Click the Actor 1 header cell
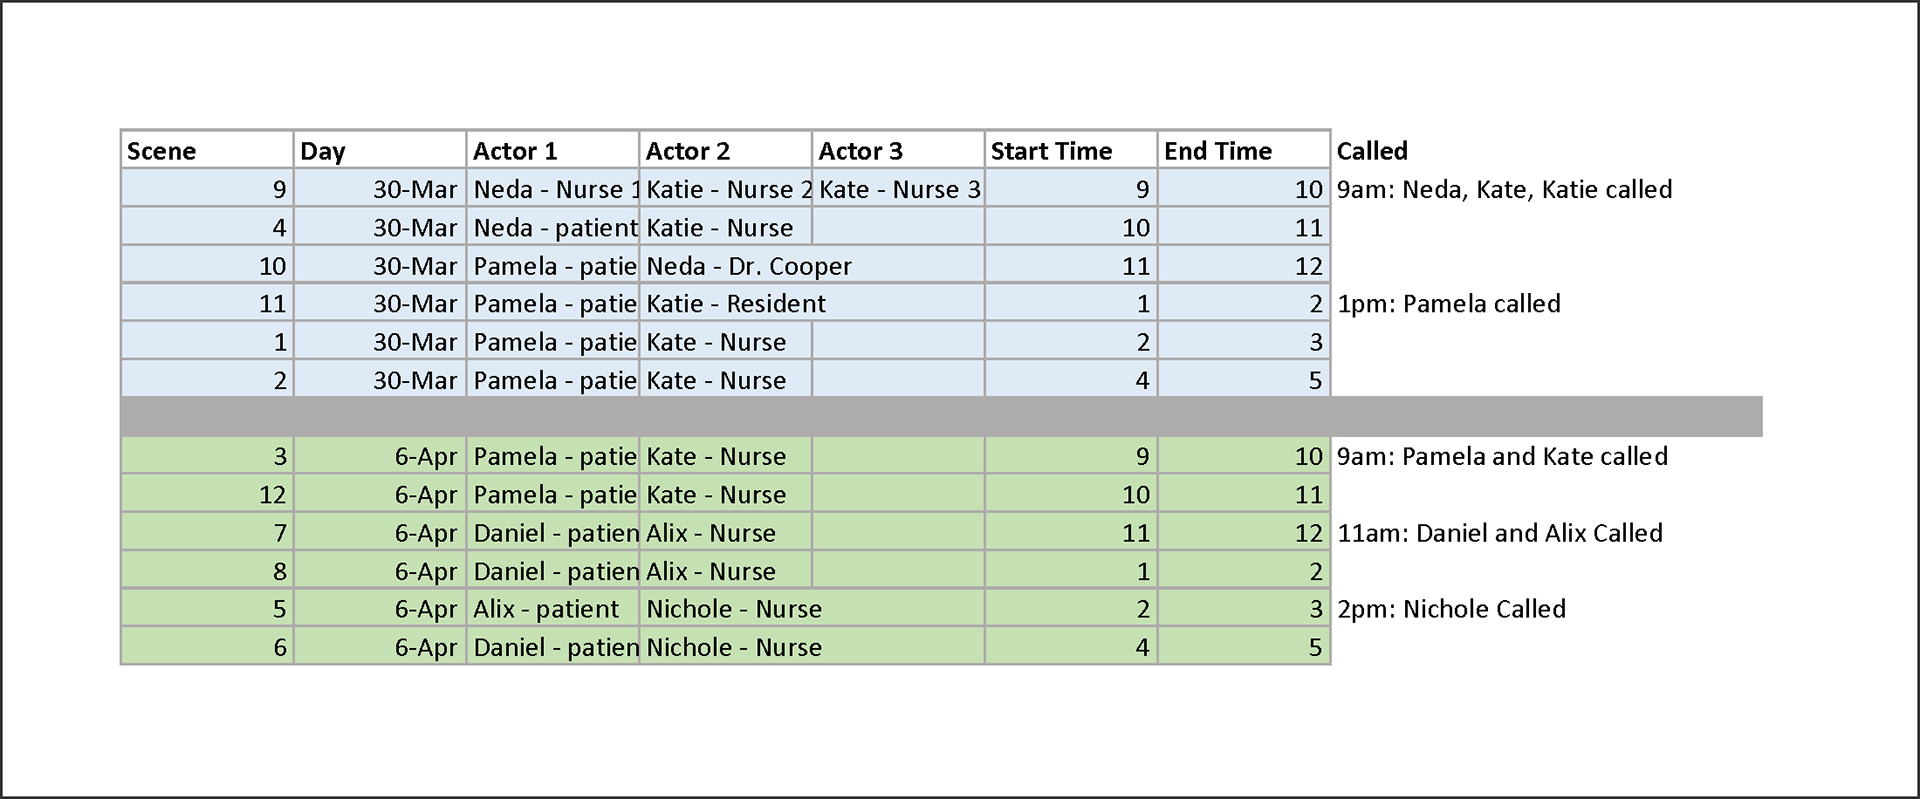The height and width of the screenshot is (799, 1920). point(552,151)
